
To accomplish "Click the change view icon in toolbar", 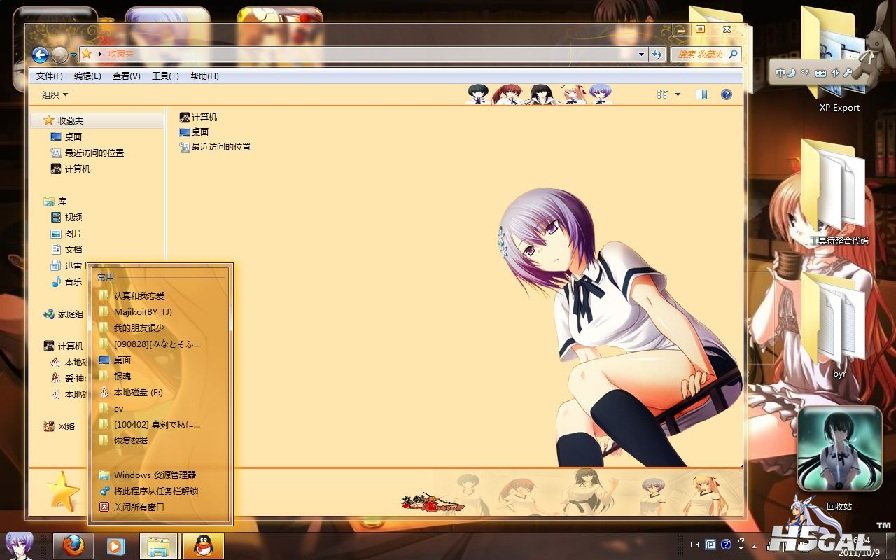I will click(x=662, y=94).
